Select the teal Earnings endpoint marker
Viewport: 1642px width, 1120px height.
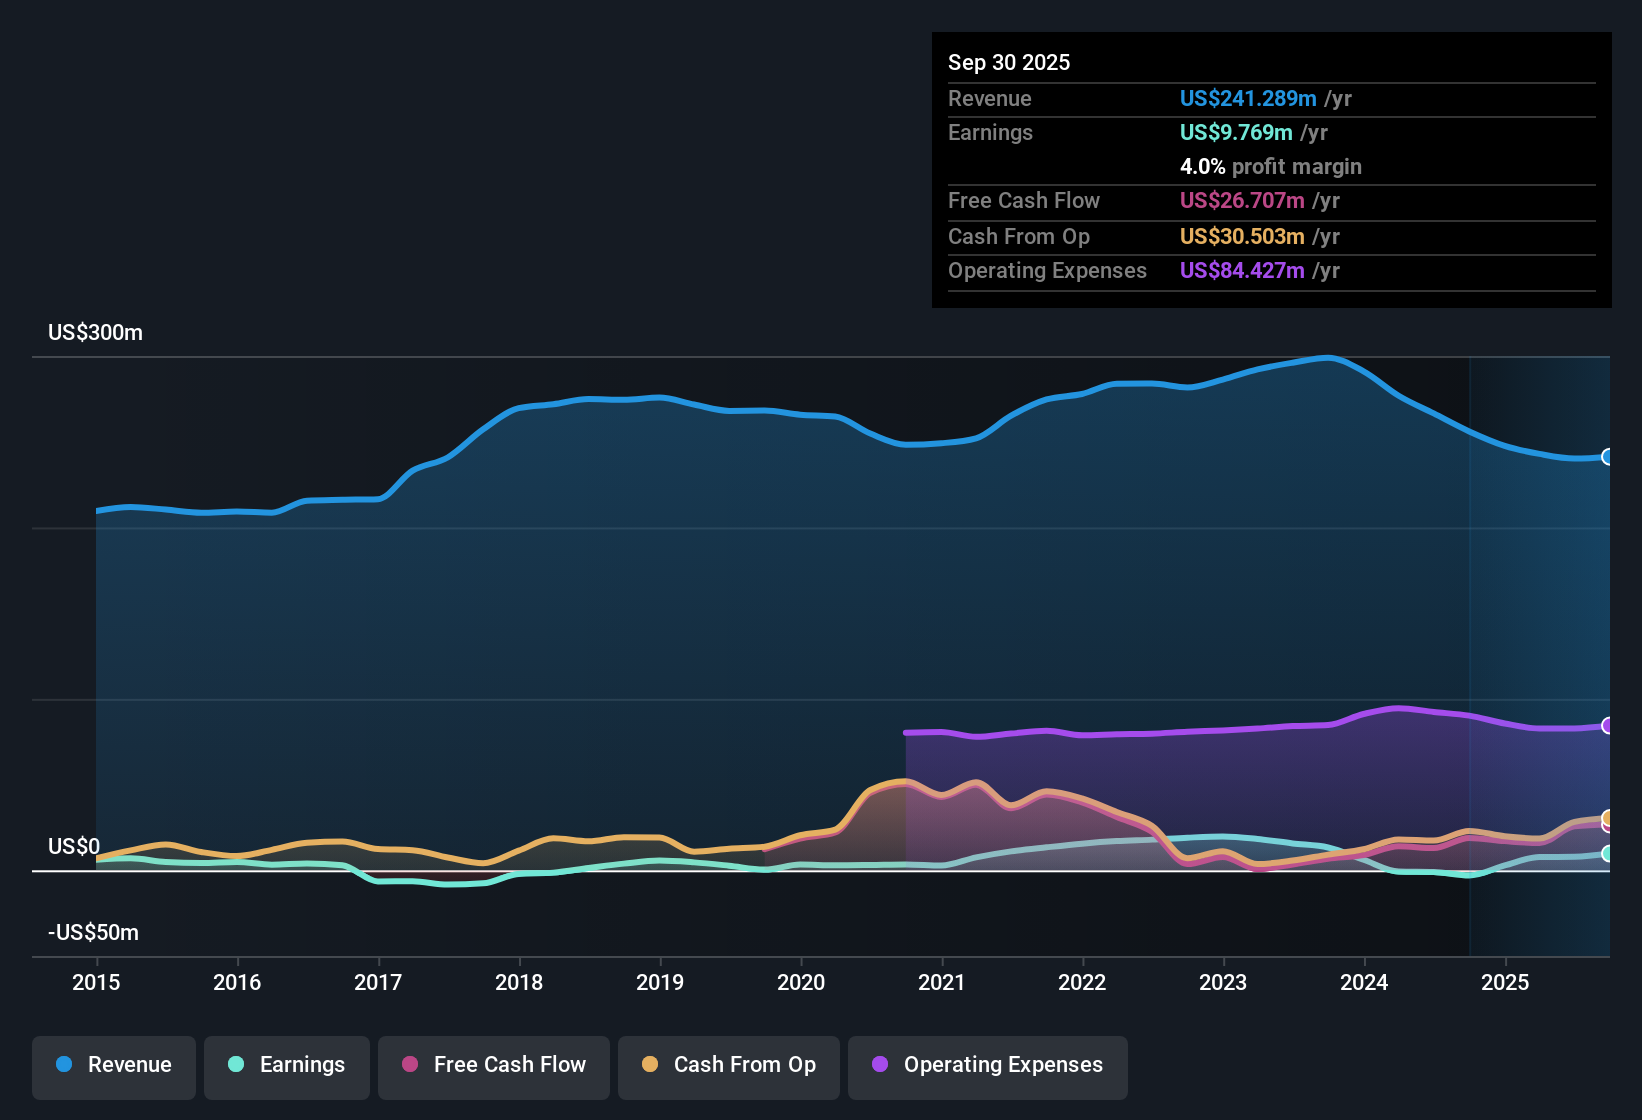click(1608, 854)
